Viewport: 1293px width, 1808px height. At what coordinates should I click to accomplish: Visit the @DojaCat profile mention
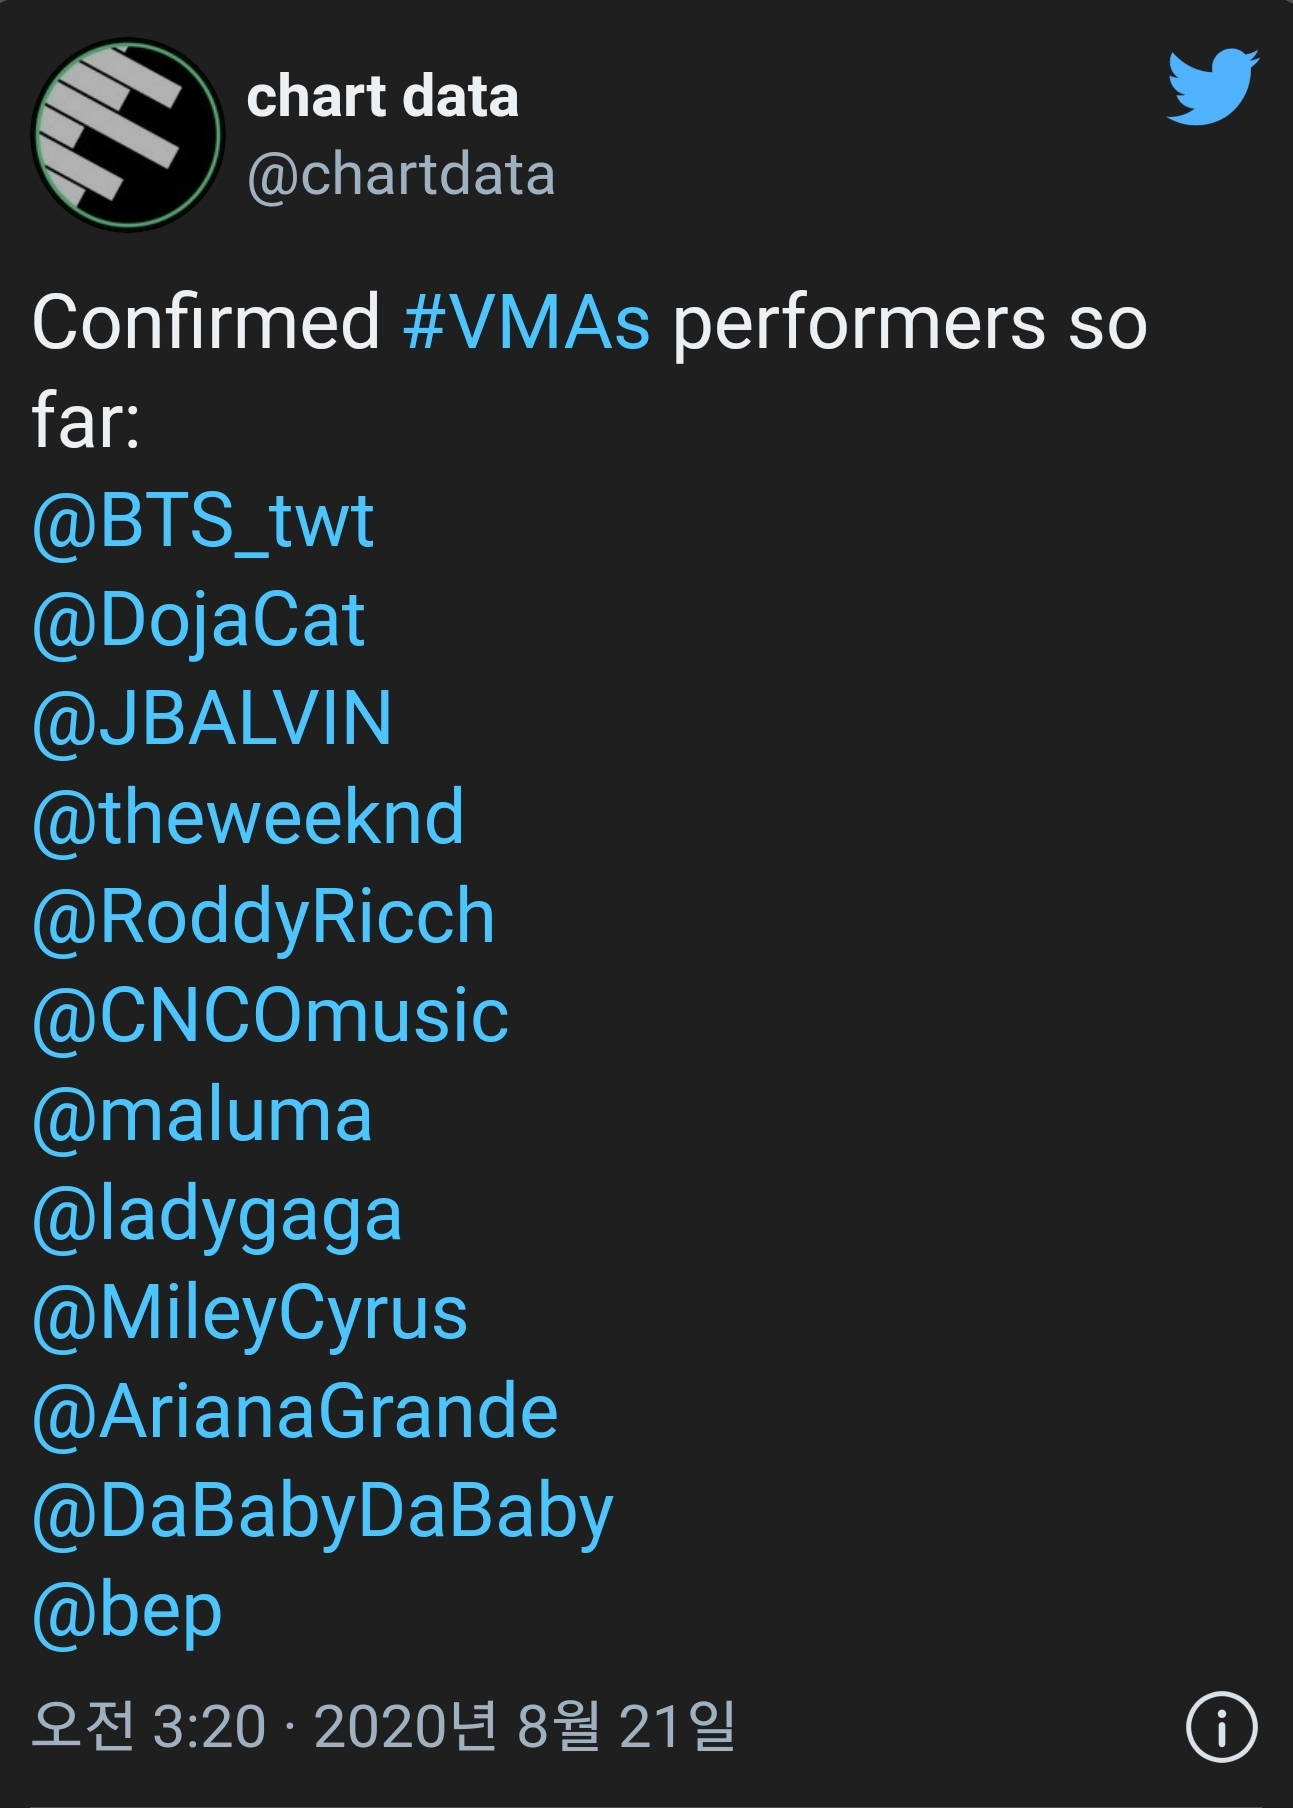(198, 620)
